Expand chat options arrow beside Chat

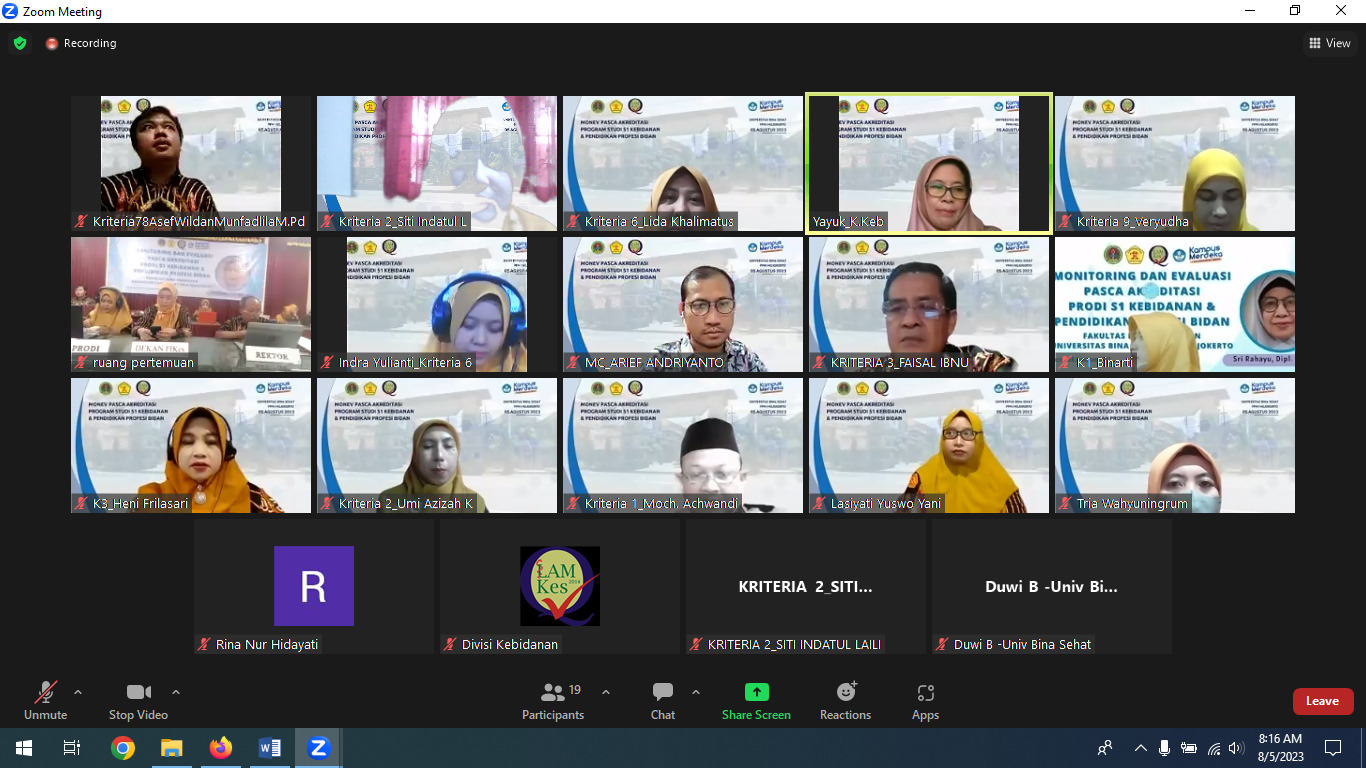coord(696,692)
